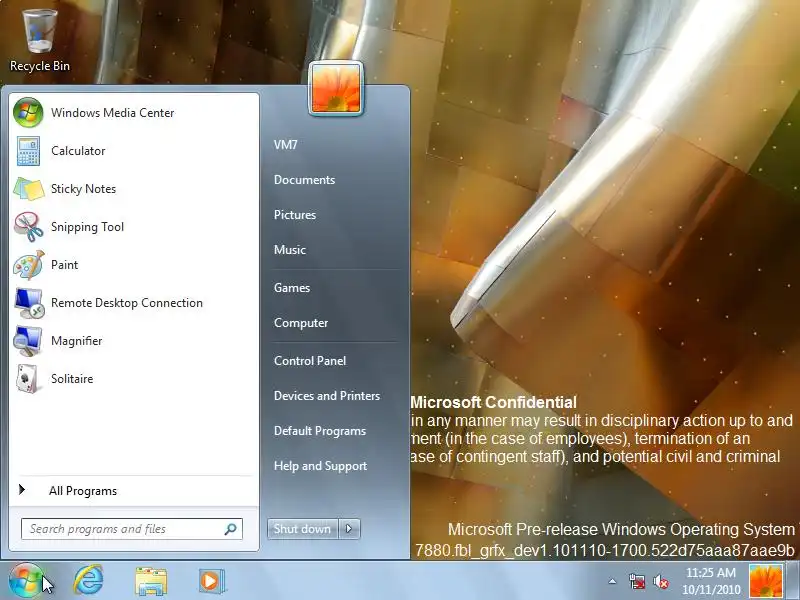This screenshot has width=800, height=600.
Task: Open Paint using palette icon
Action: (x=28, y=265)
